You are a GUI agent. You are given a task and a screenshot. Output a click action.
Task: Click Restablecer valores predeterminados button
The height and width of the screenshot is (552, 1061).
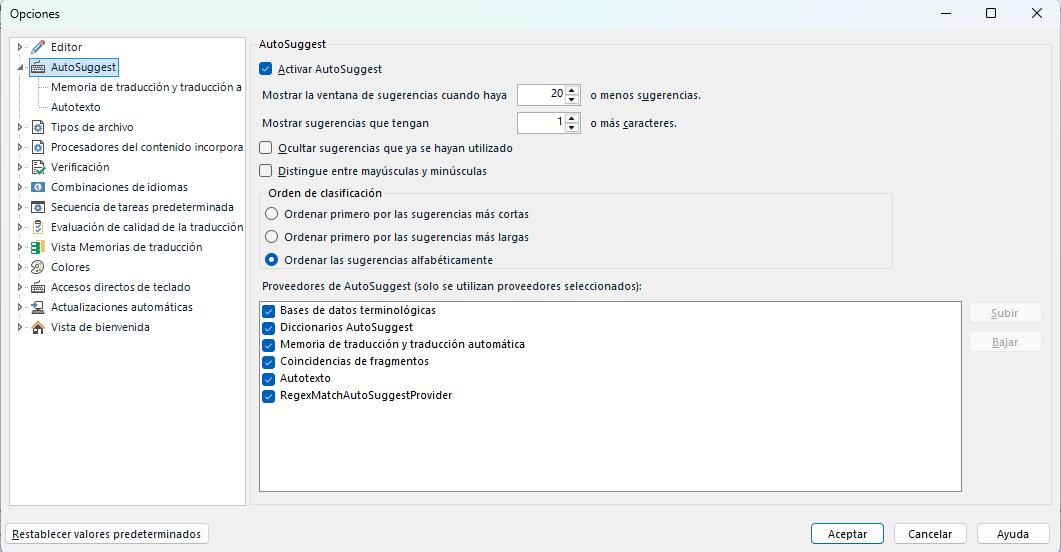(107, 534)
